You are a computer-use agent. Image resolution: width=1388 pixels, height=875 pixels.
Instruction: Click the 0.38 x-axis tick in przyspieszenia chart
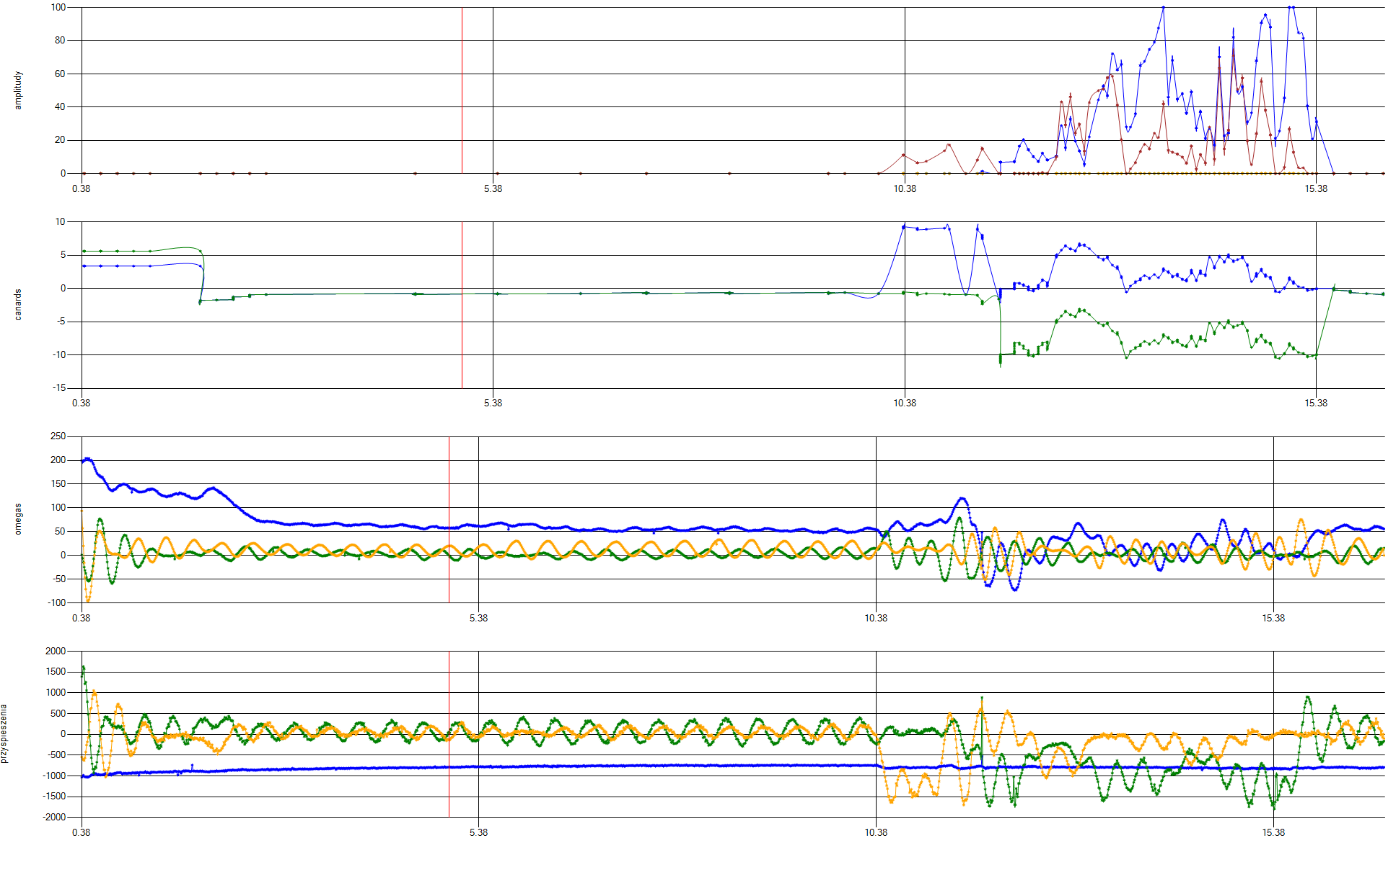click(81, 832)
